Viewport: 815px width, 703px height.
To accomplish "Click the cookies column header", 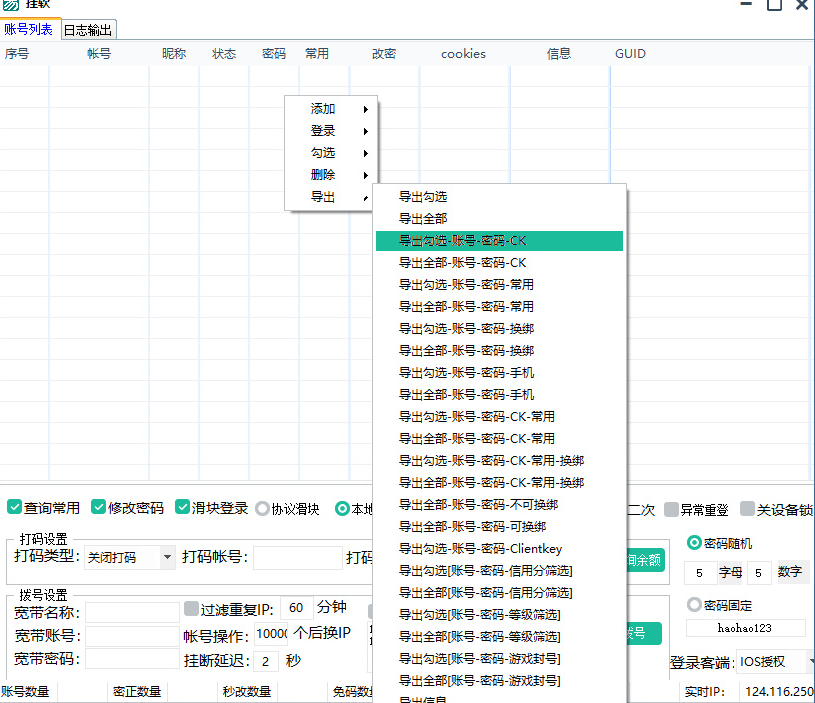I will tap(463, 54).
